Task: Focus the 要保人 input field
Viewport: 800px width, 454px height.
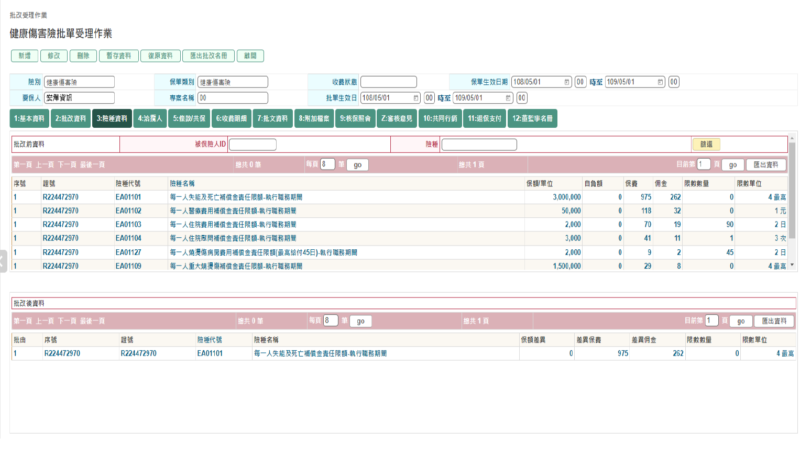Action: (x=79, y=98)
